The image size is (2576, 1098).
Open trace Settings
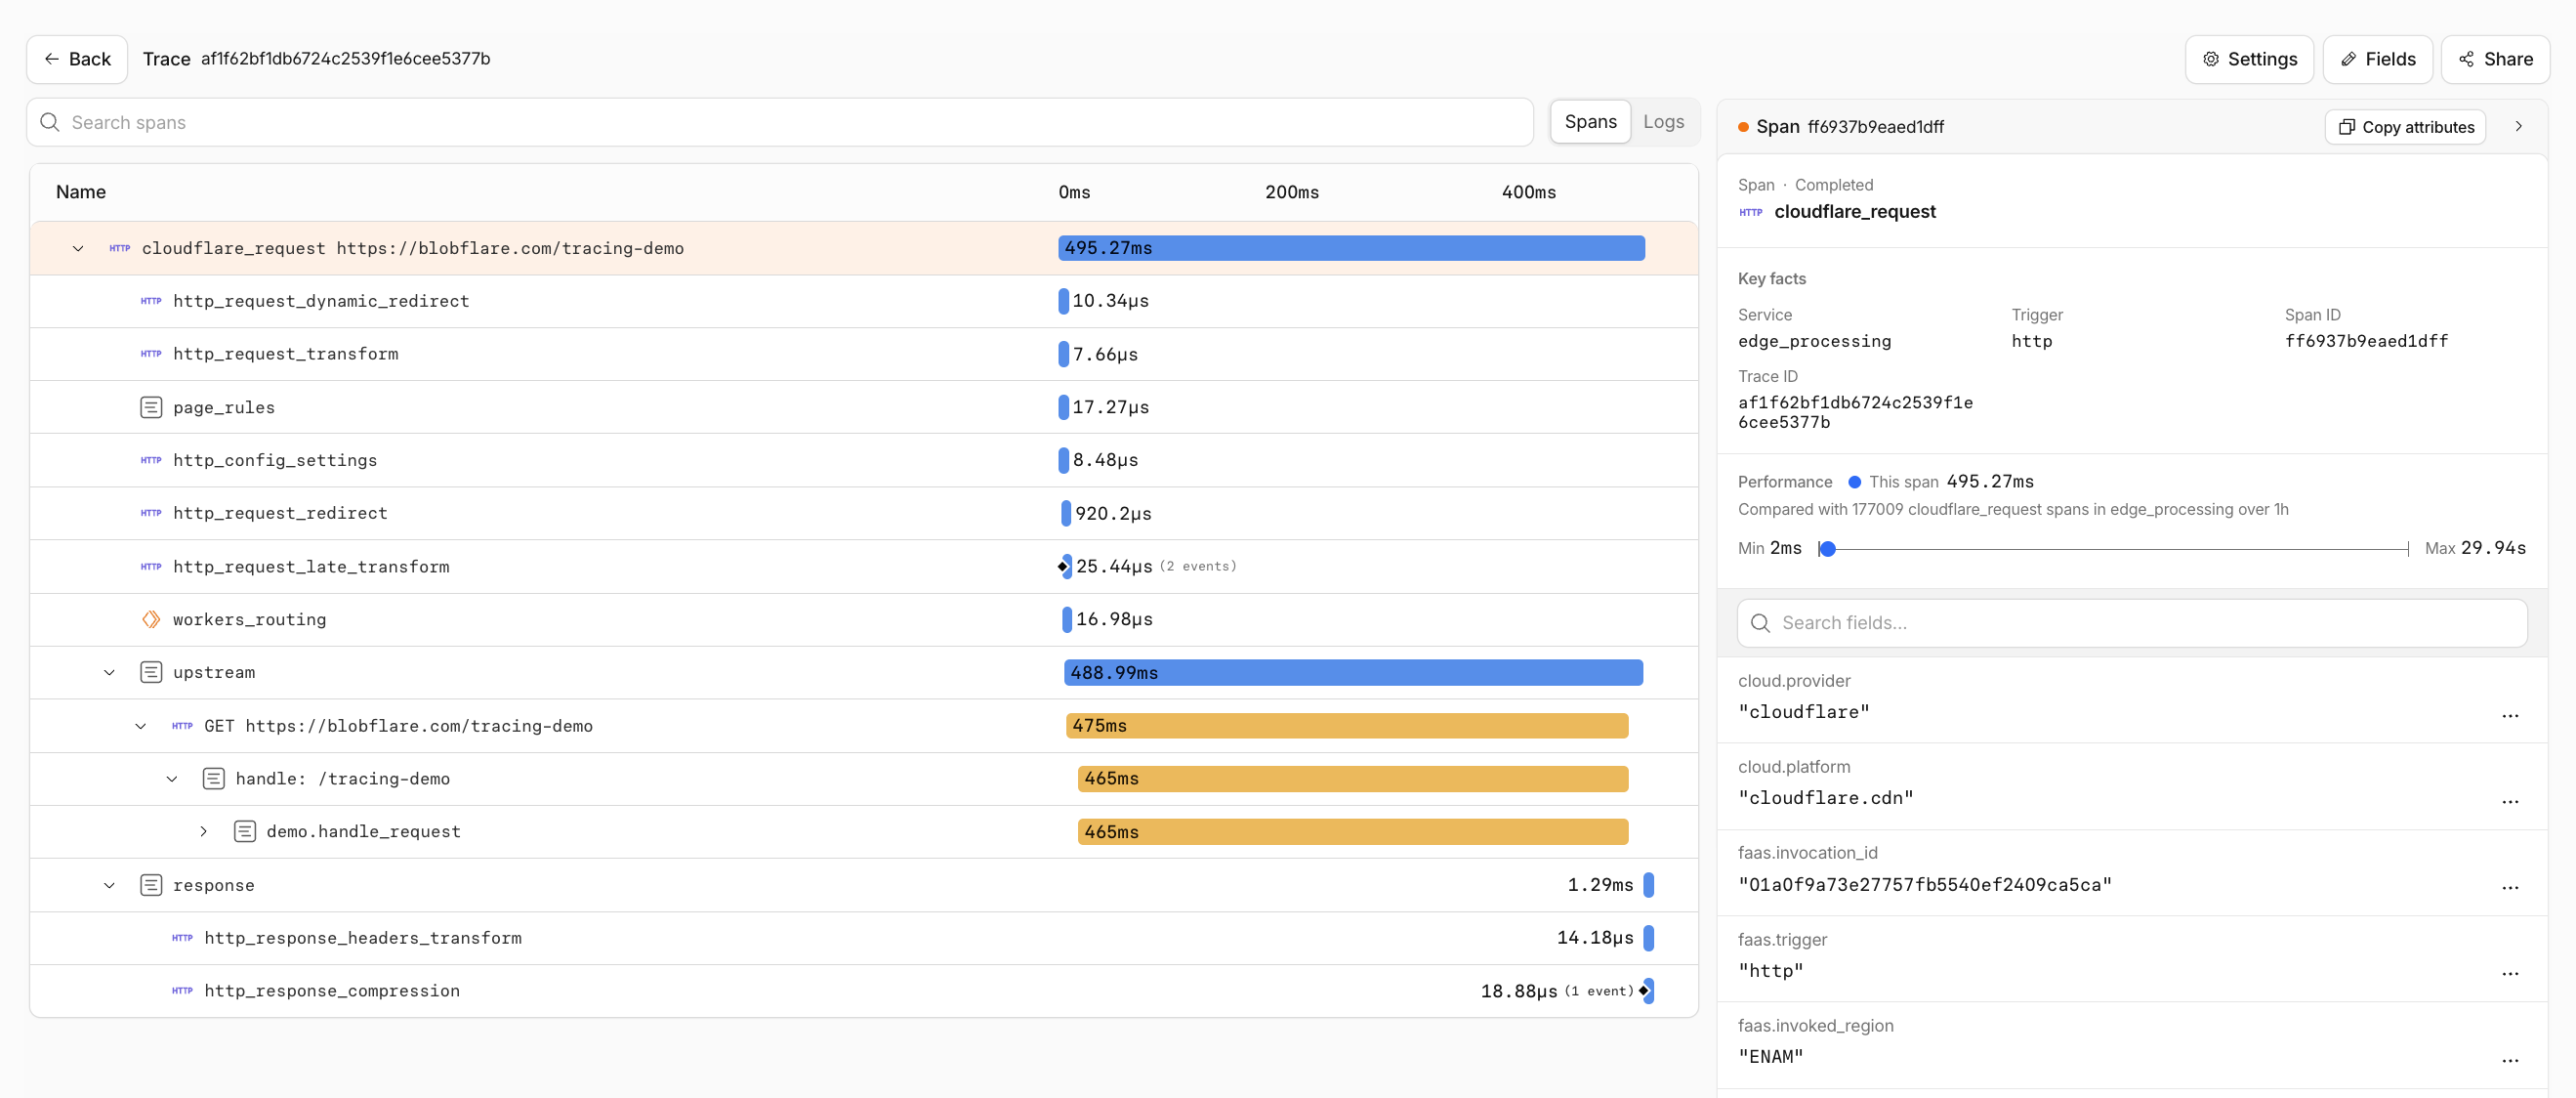2249,59
